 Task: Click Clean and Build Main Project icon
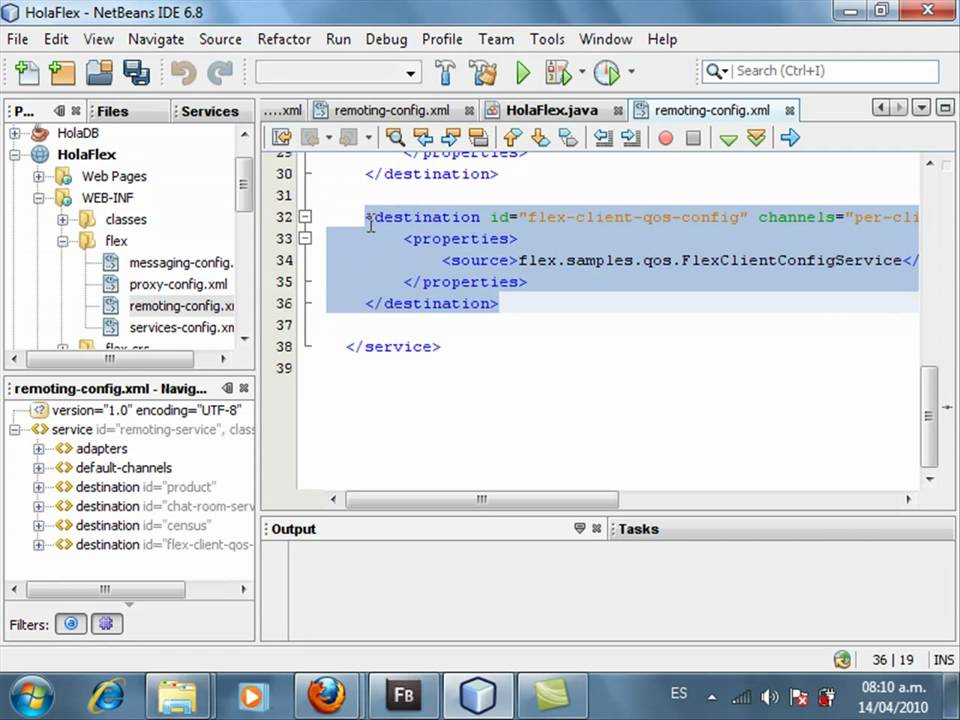484,72
